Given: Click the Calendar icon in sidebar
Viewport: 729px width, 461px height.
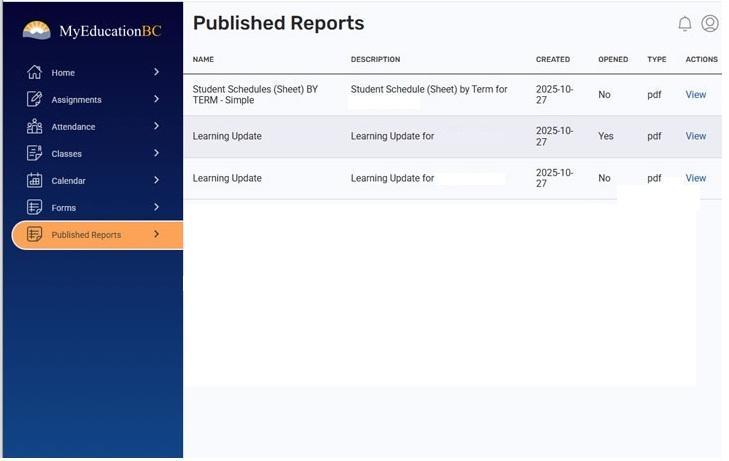Looking at the screenshot, I should pos(35,180).
